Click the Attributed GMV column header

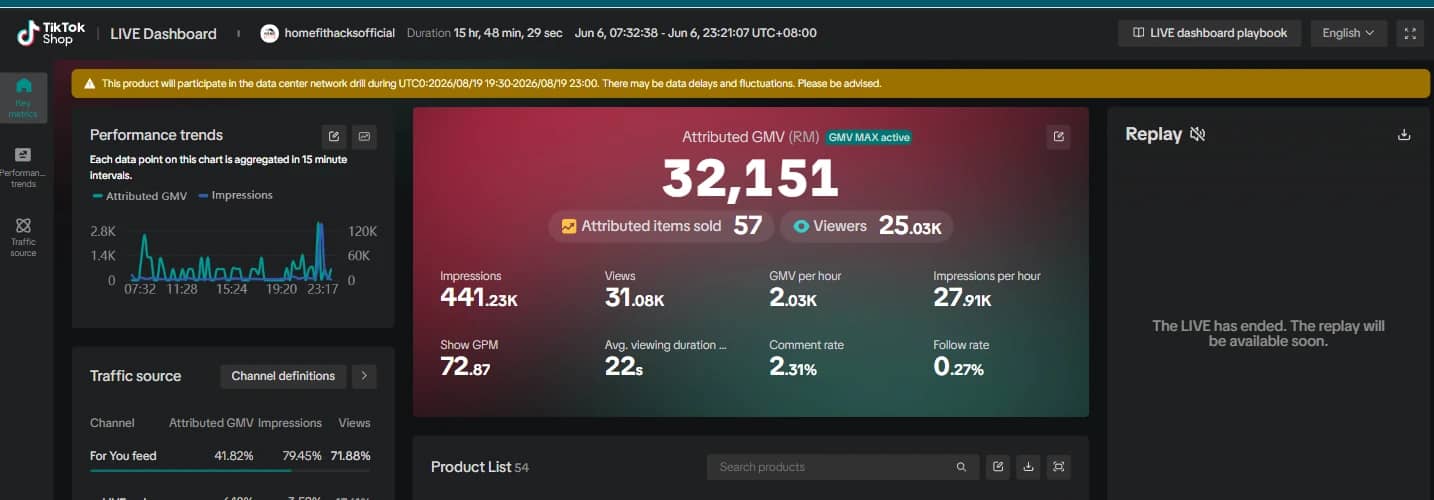click(211, 423)
